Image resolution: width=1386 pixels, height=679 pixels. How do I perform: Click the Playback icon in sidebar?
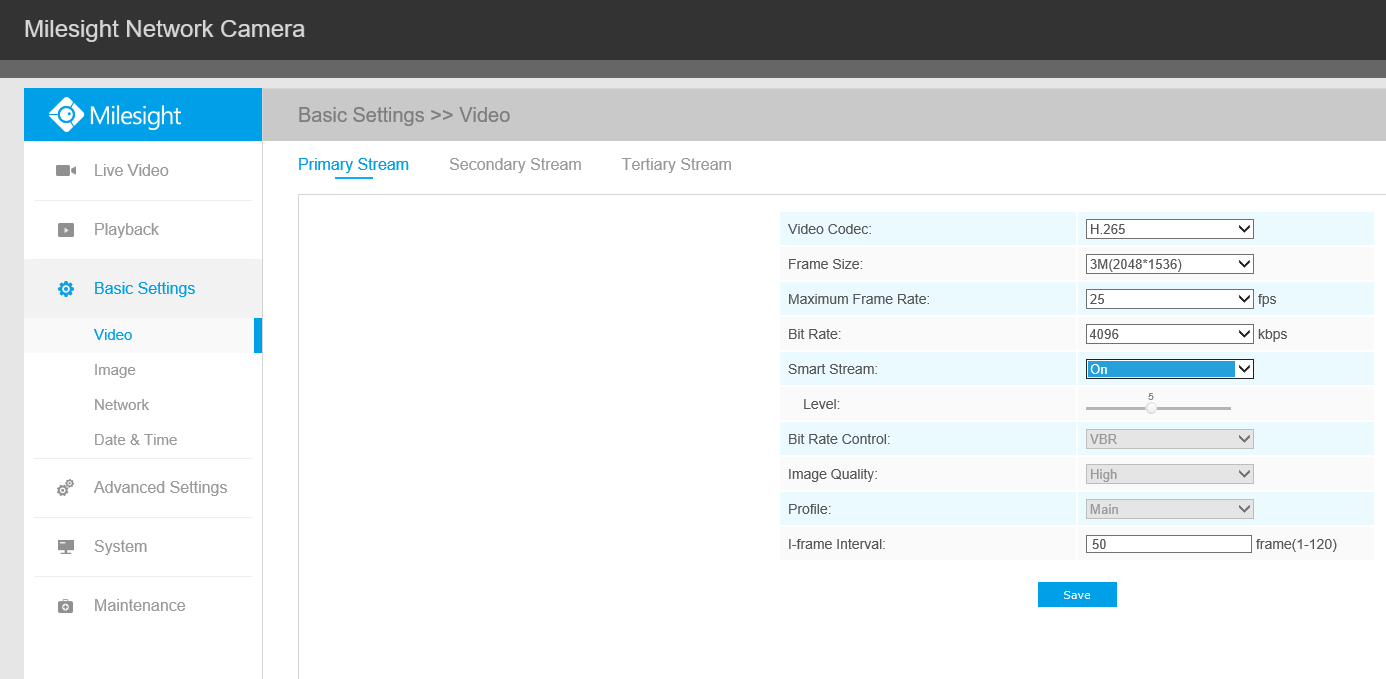[65, 229]
